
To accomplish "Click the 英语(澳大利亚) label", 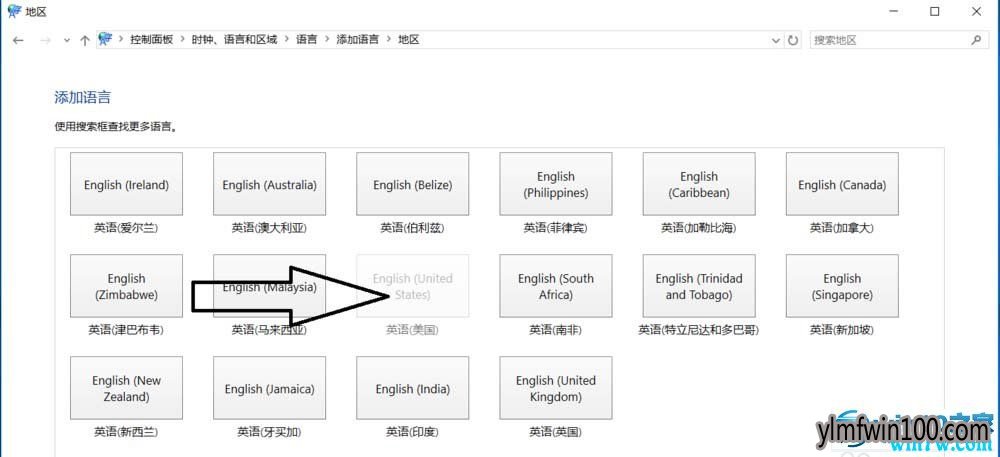I will pos(269,228).
